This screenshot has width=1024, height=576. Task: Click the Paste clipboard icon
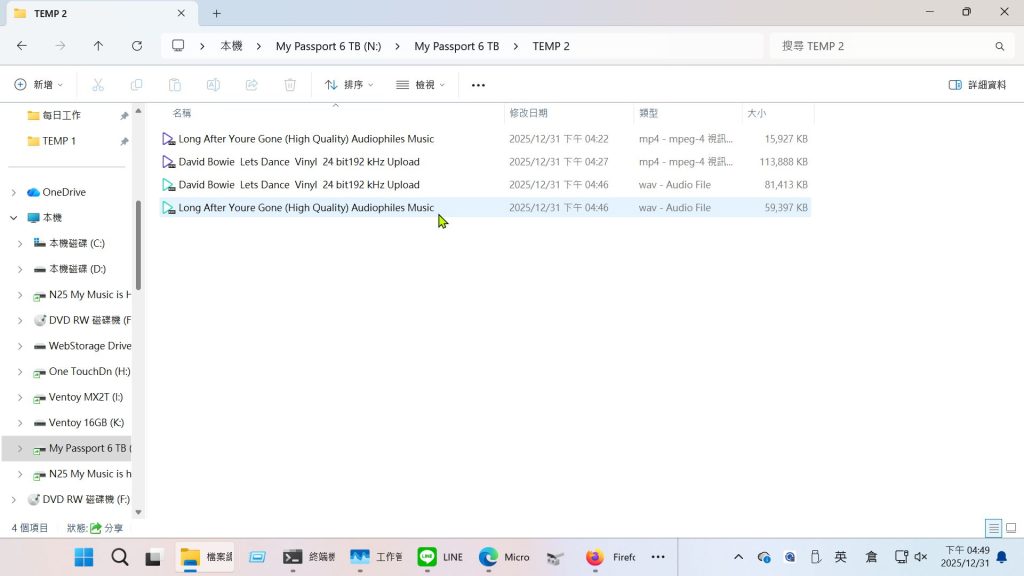(175, 85)
